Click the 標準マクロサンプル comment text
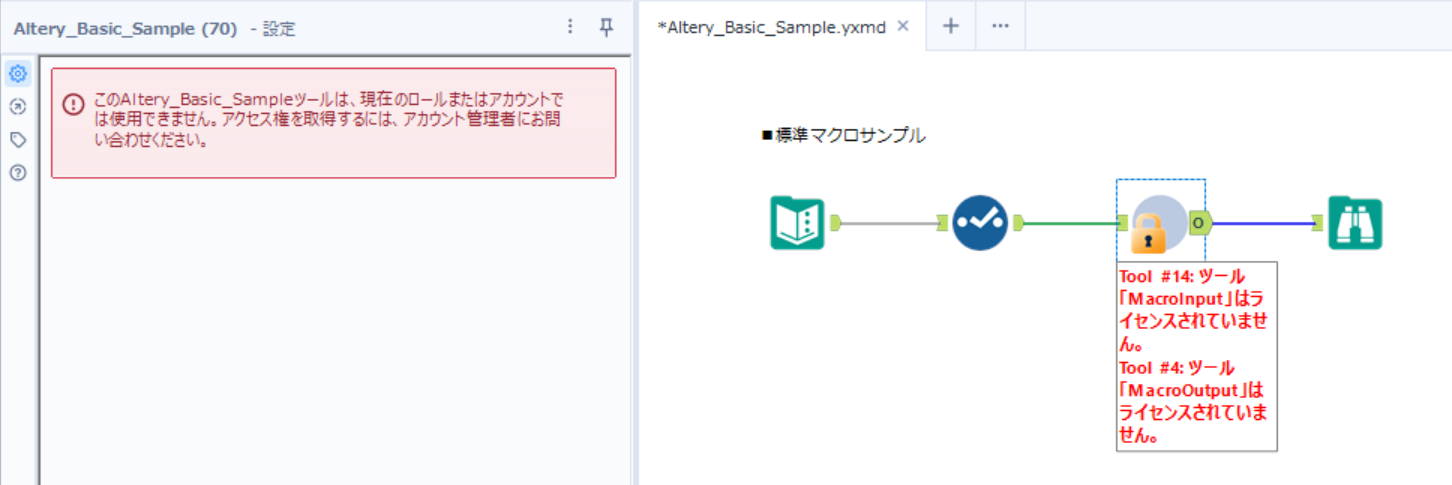This screenshot has width=1452, height=485. (x=843, y=136)
